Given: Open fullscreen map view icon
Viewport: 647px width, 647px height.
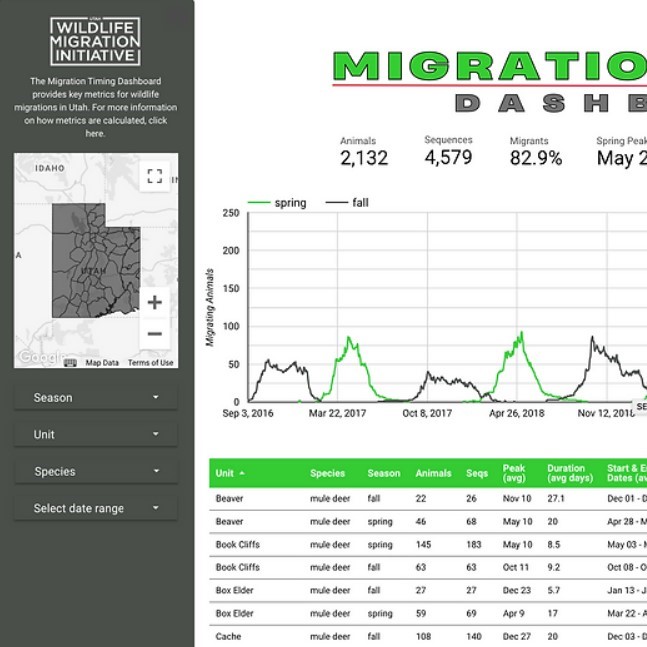Looking at the screenshot, I should (154, 176).
